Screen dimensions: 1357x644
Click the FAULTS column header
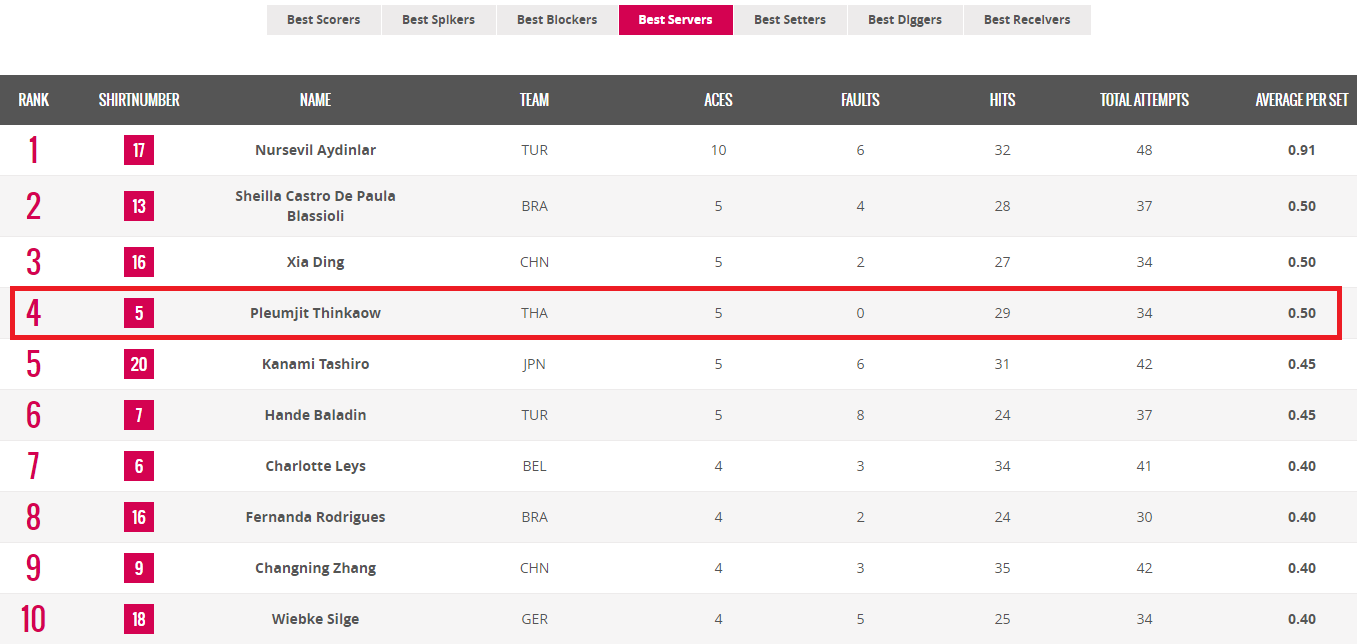click(x=860, y=100)
